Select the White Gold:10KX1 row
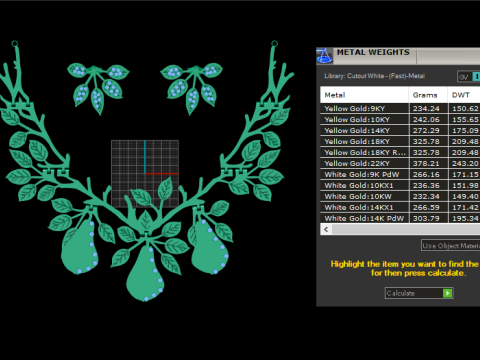Screen dimensions: 480x360 [400, 185]
